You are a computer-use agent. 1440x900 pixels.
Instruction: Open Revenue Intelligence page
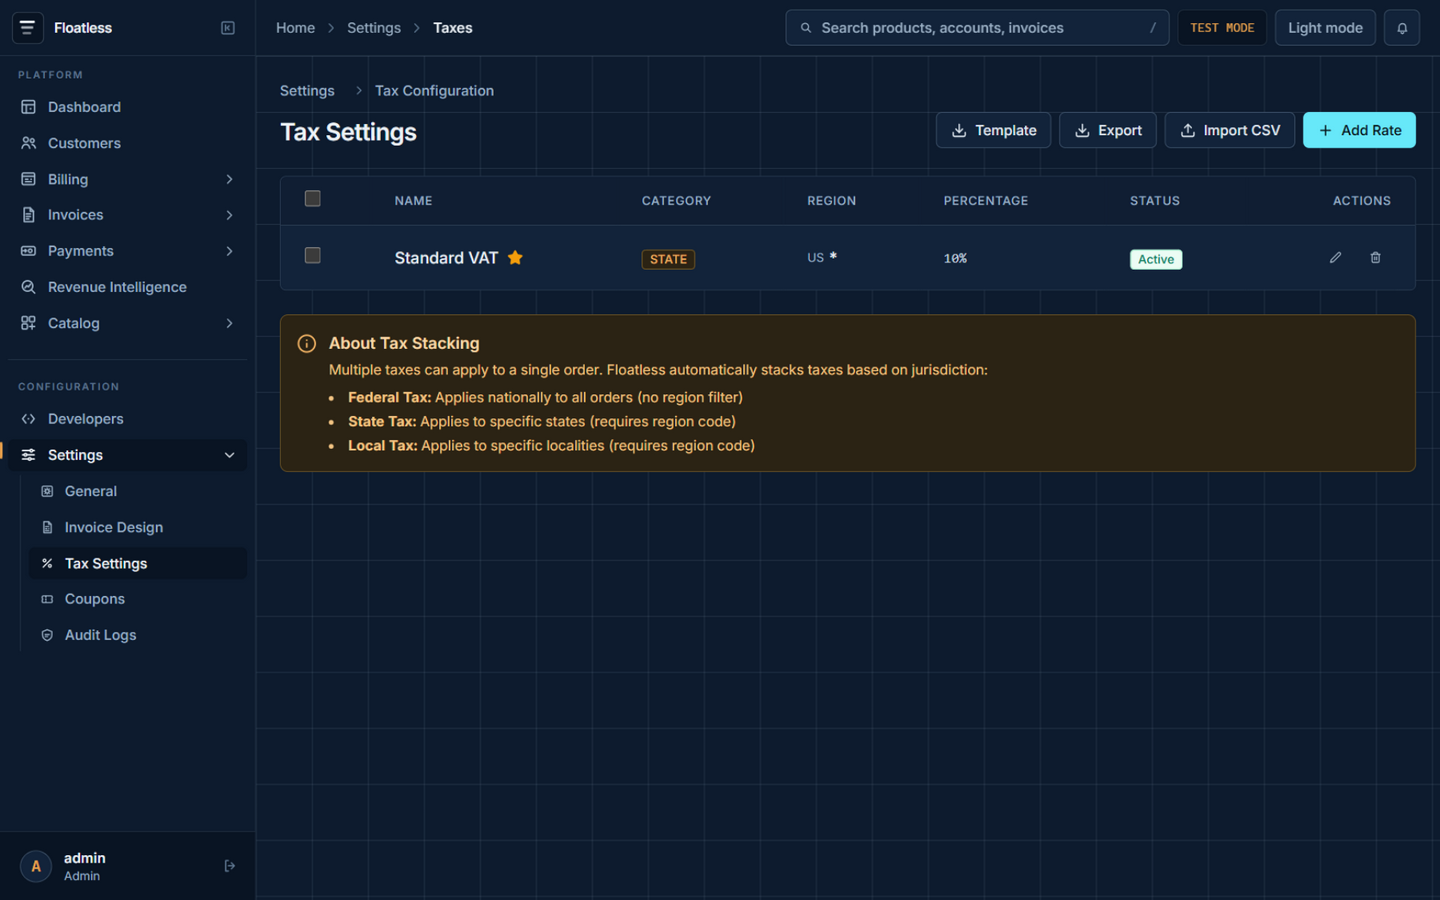click(127, 287)
